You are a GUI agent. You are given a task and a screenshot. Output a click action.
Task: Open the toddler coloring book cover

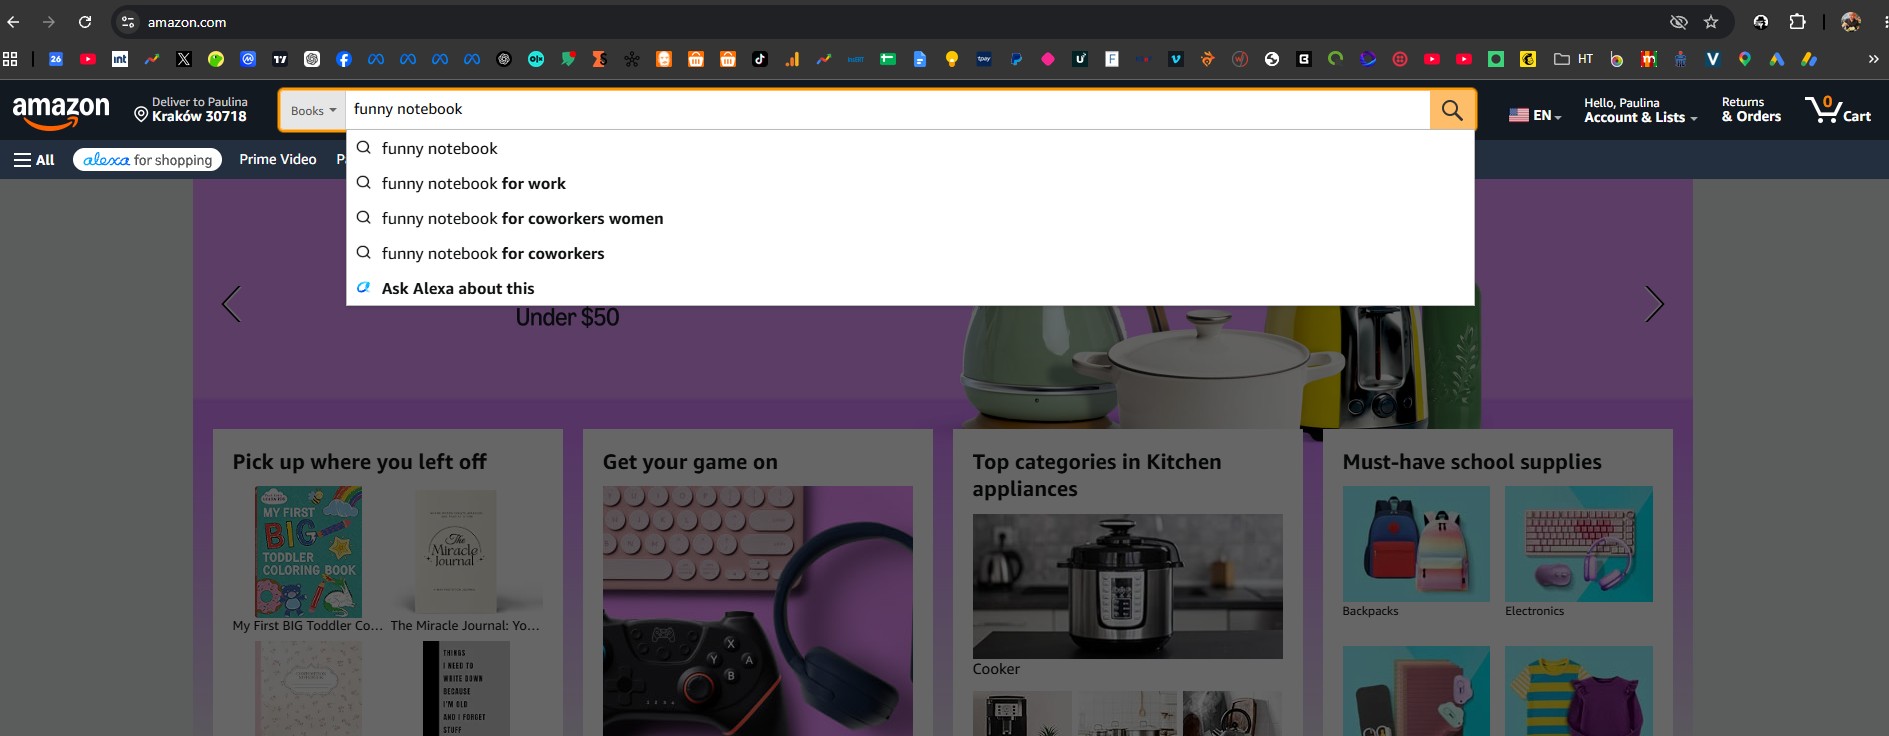point(308,551)
